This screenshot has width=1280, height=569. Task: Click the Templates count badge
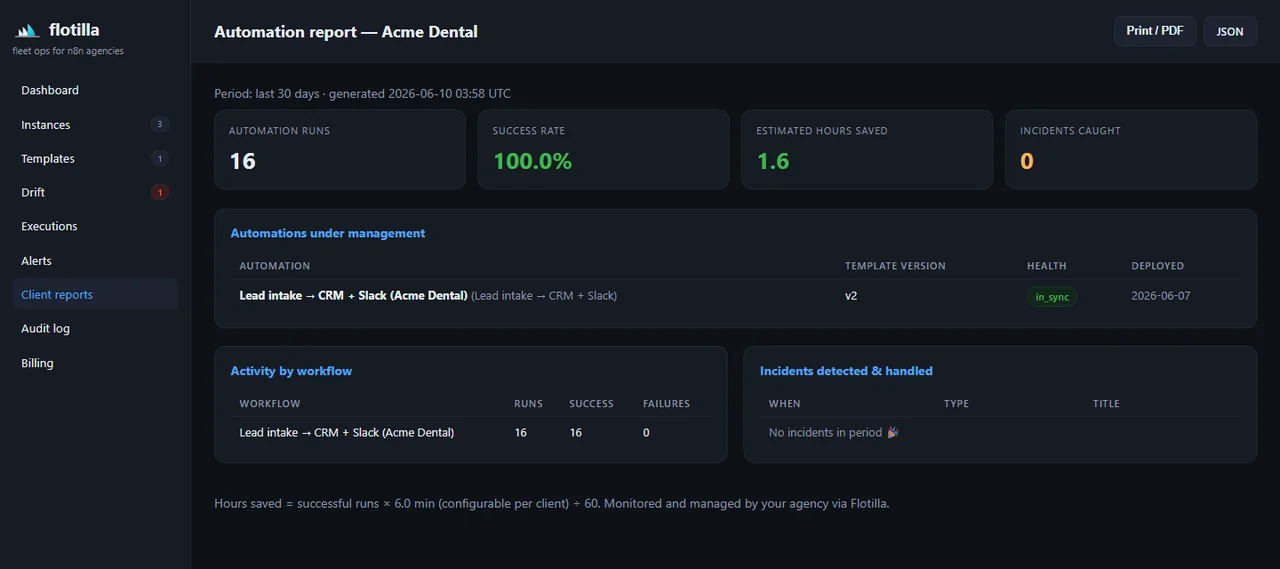click(x=159, y=159)
